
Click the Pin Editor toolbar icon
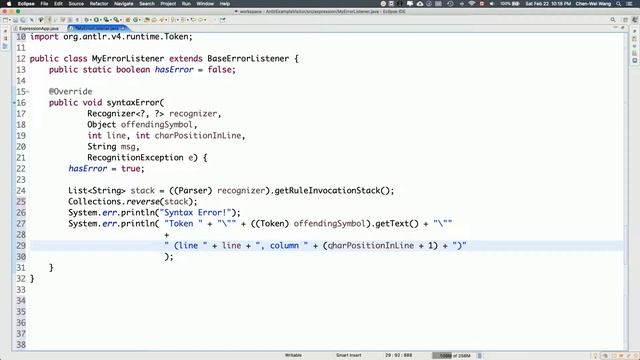pyautogui.click(x=222, y=20)
